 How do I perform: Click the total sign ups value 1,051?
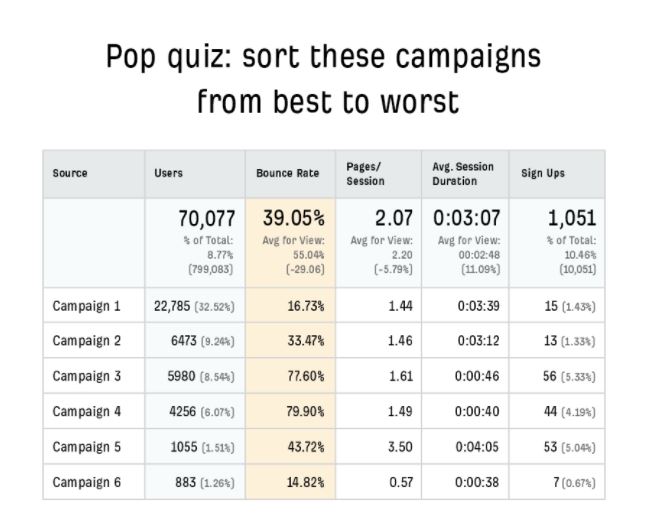pyautogui.click(x=572, y=218)
